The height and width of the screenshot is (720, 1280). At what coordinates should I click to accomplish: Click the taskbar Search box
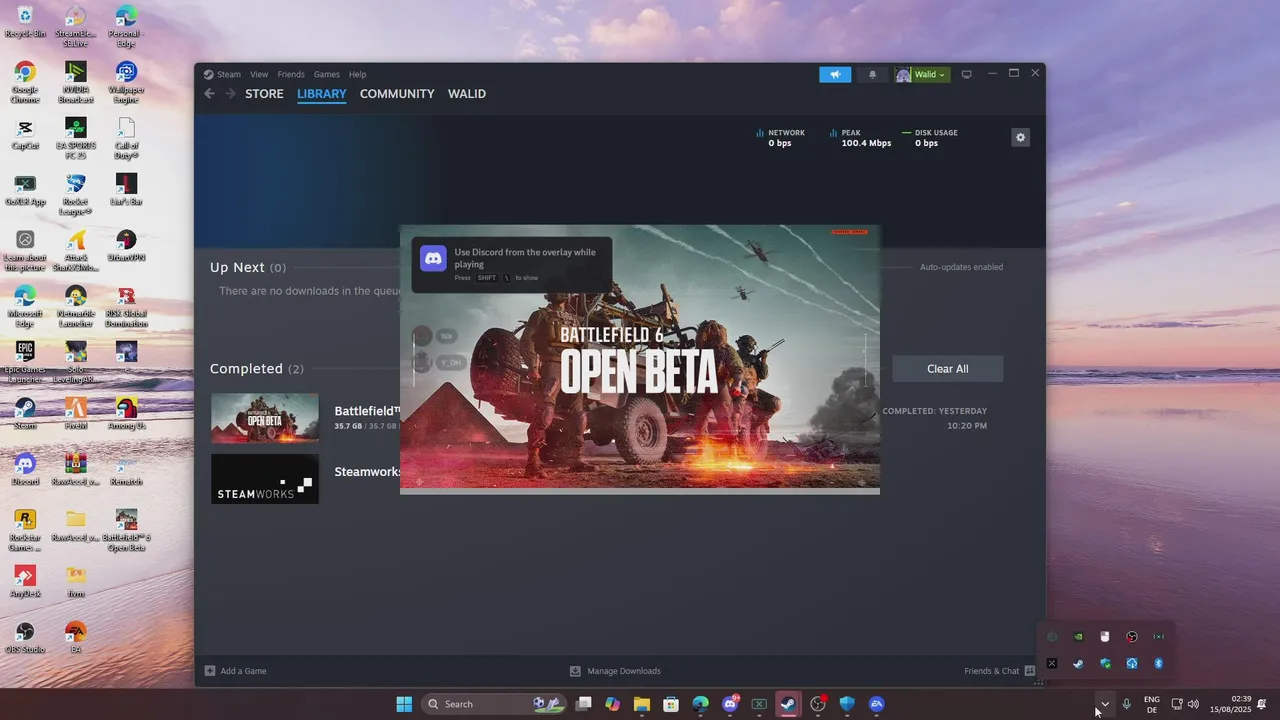(492, 704)
